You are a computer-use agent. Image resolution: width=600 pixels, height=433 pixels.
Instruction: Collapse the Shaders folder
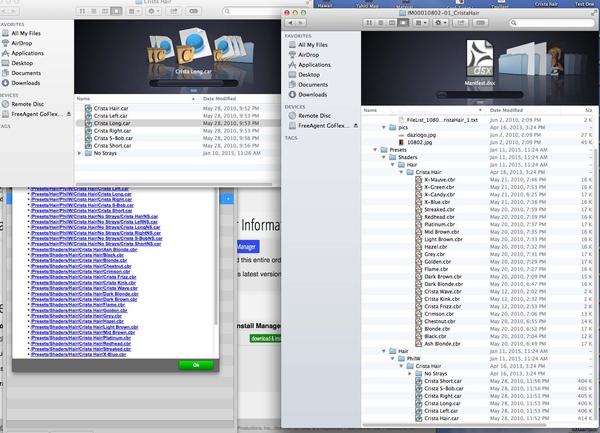click(384, 157)
